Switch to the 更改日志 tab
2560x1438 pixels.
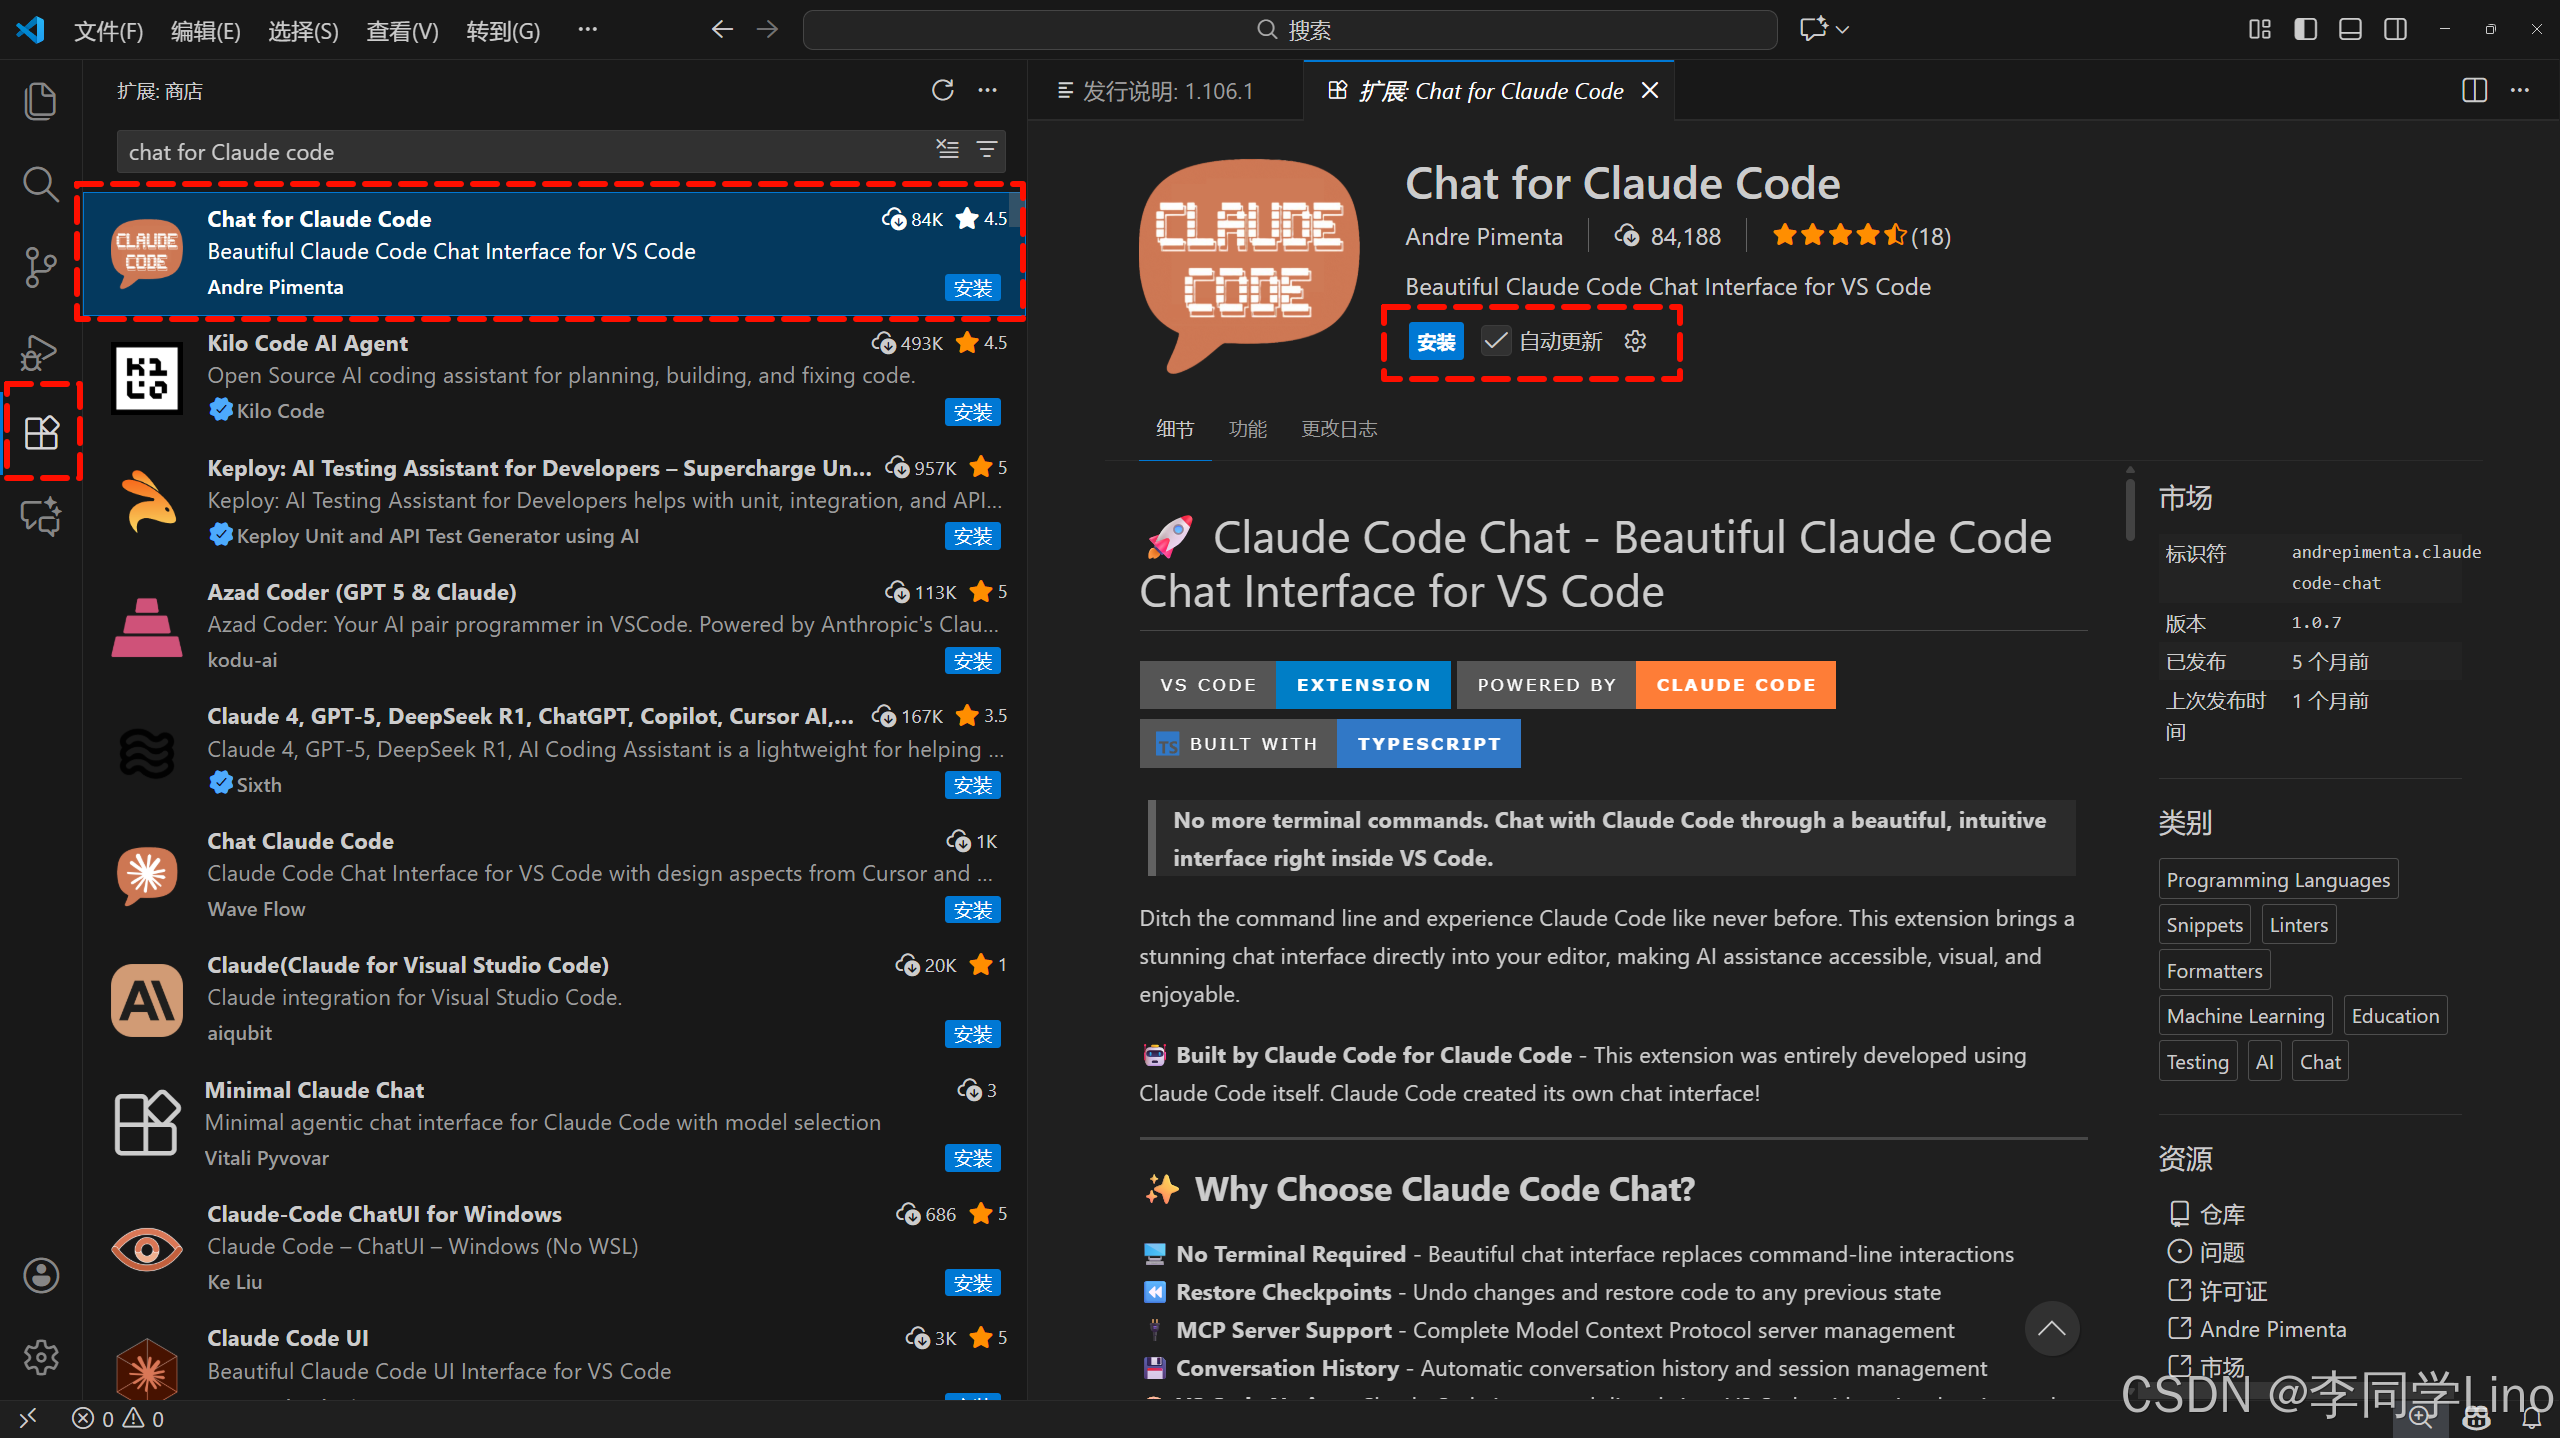[1338, 429]
